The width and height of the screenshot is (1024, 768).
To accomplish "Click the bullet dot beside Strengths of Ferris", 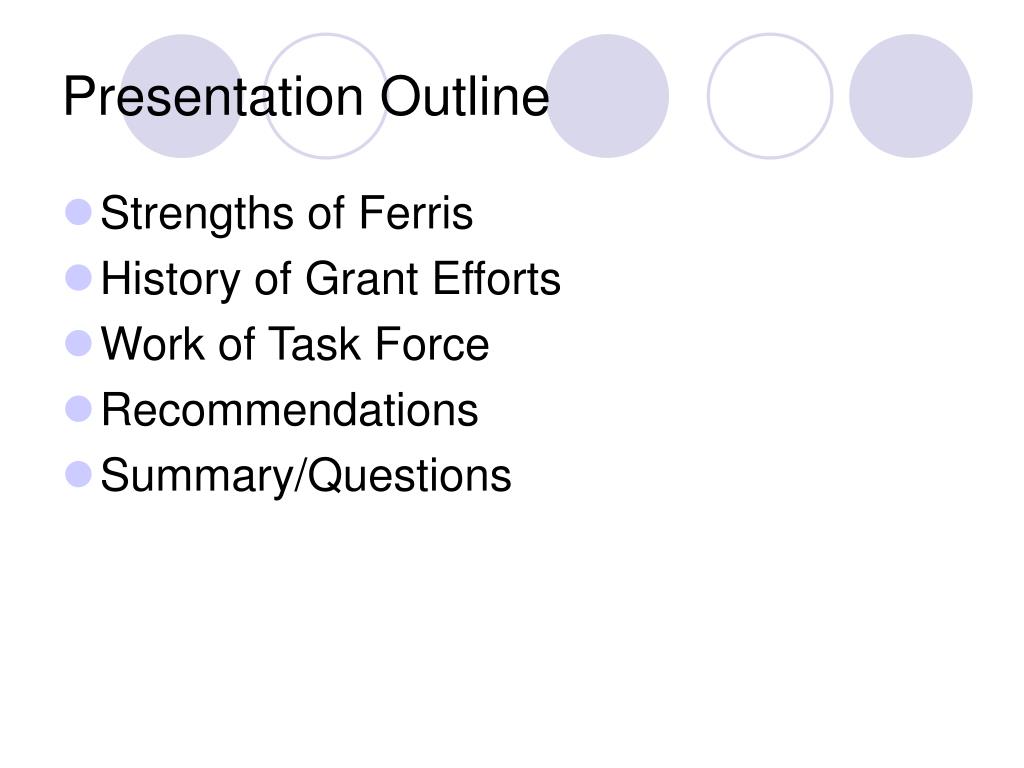I will [78, 212].
